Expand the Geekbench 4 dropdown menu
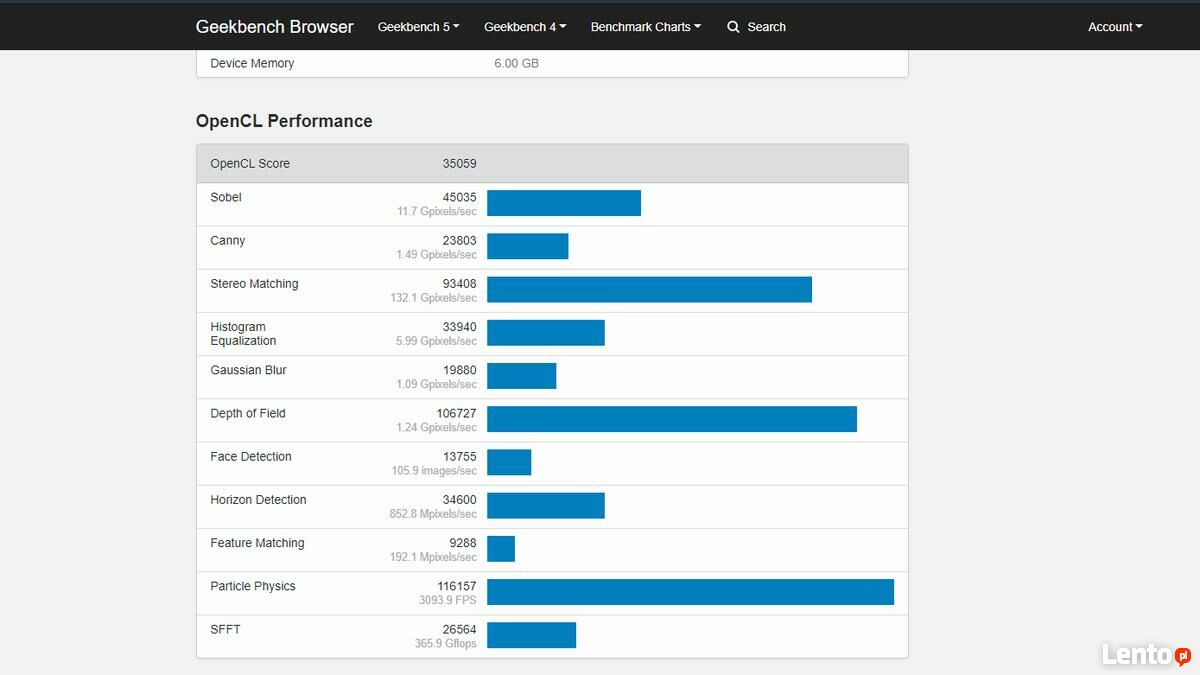The height and width of the screenshot is (675, 1200). pos(525,27)
